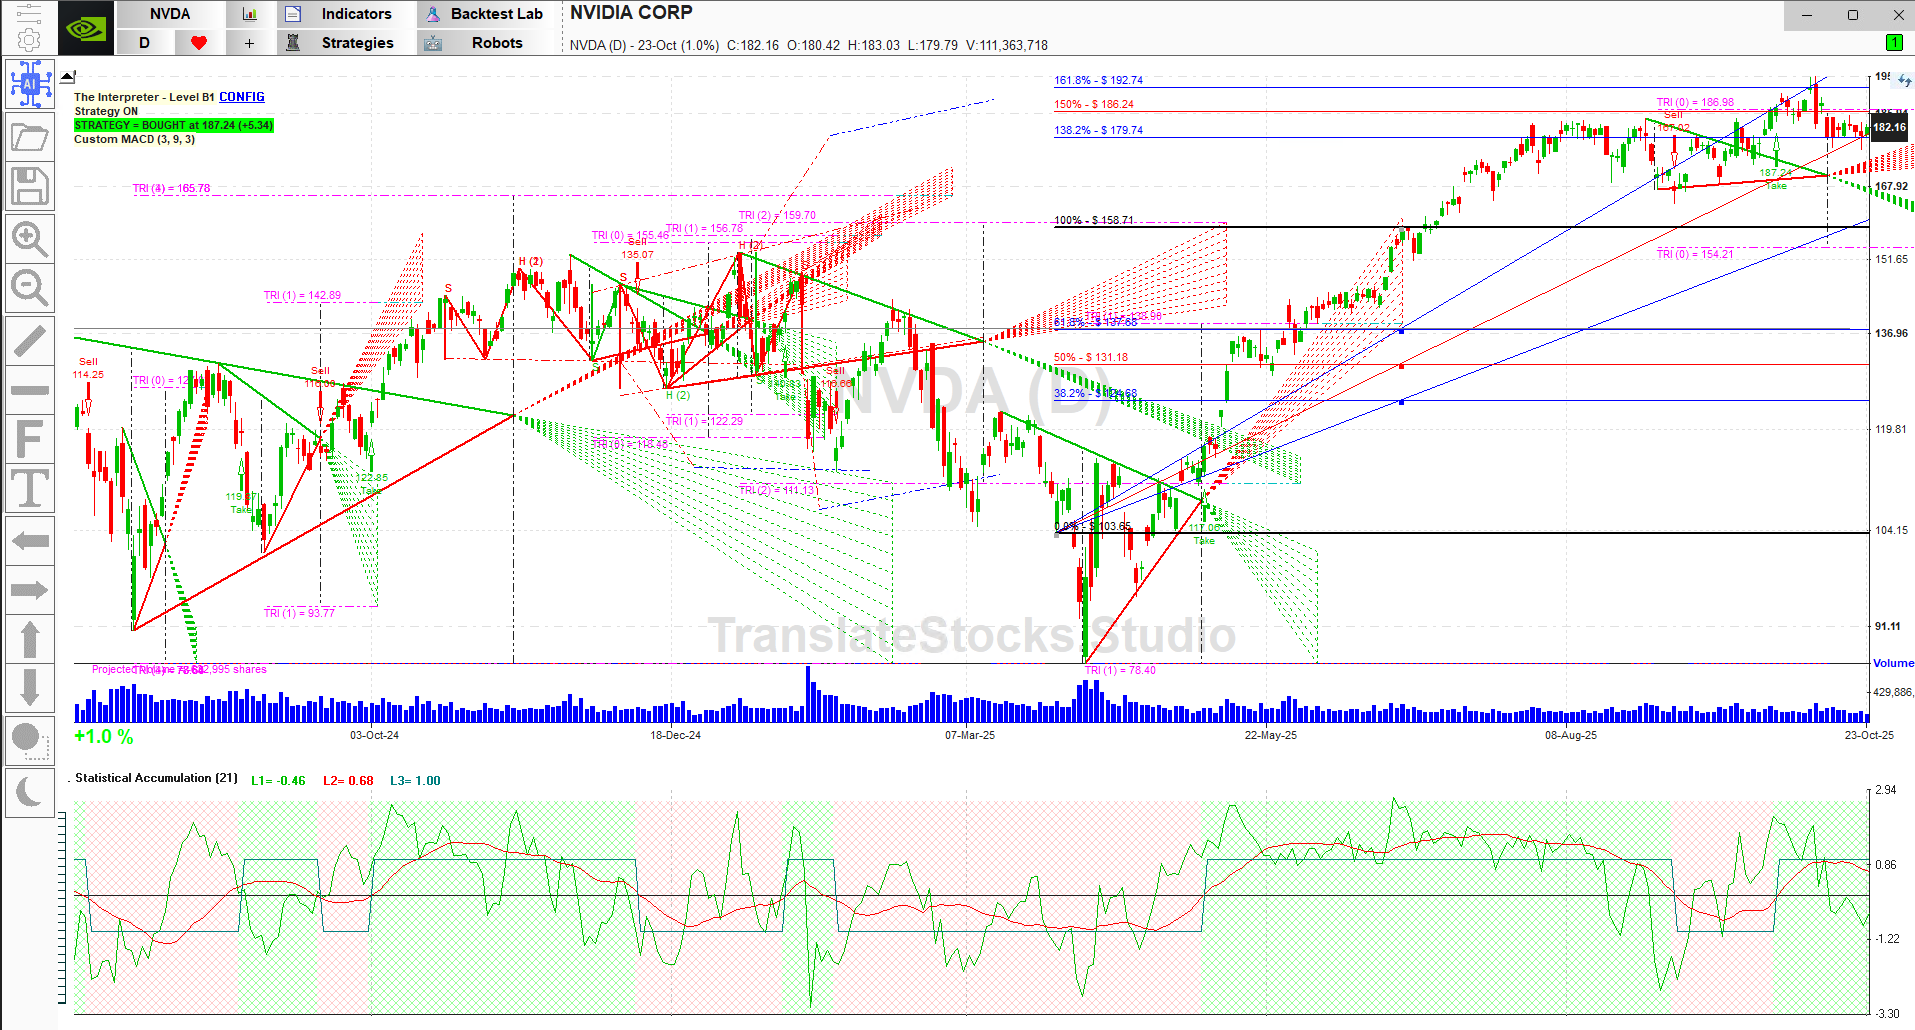This screenshot has height=1030, width=1915.
Task: Toggle NVDA favorite with the red heart
Action: [x=198, y=43]
